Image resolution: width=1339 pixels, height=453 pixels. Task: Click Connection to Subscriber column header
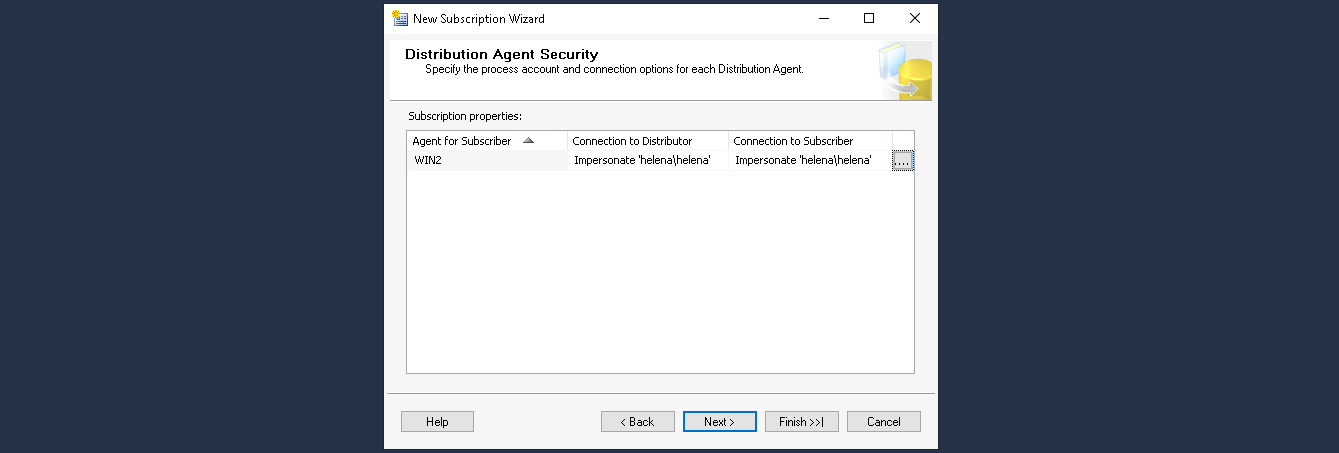tap(793, 141)
